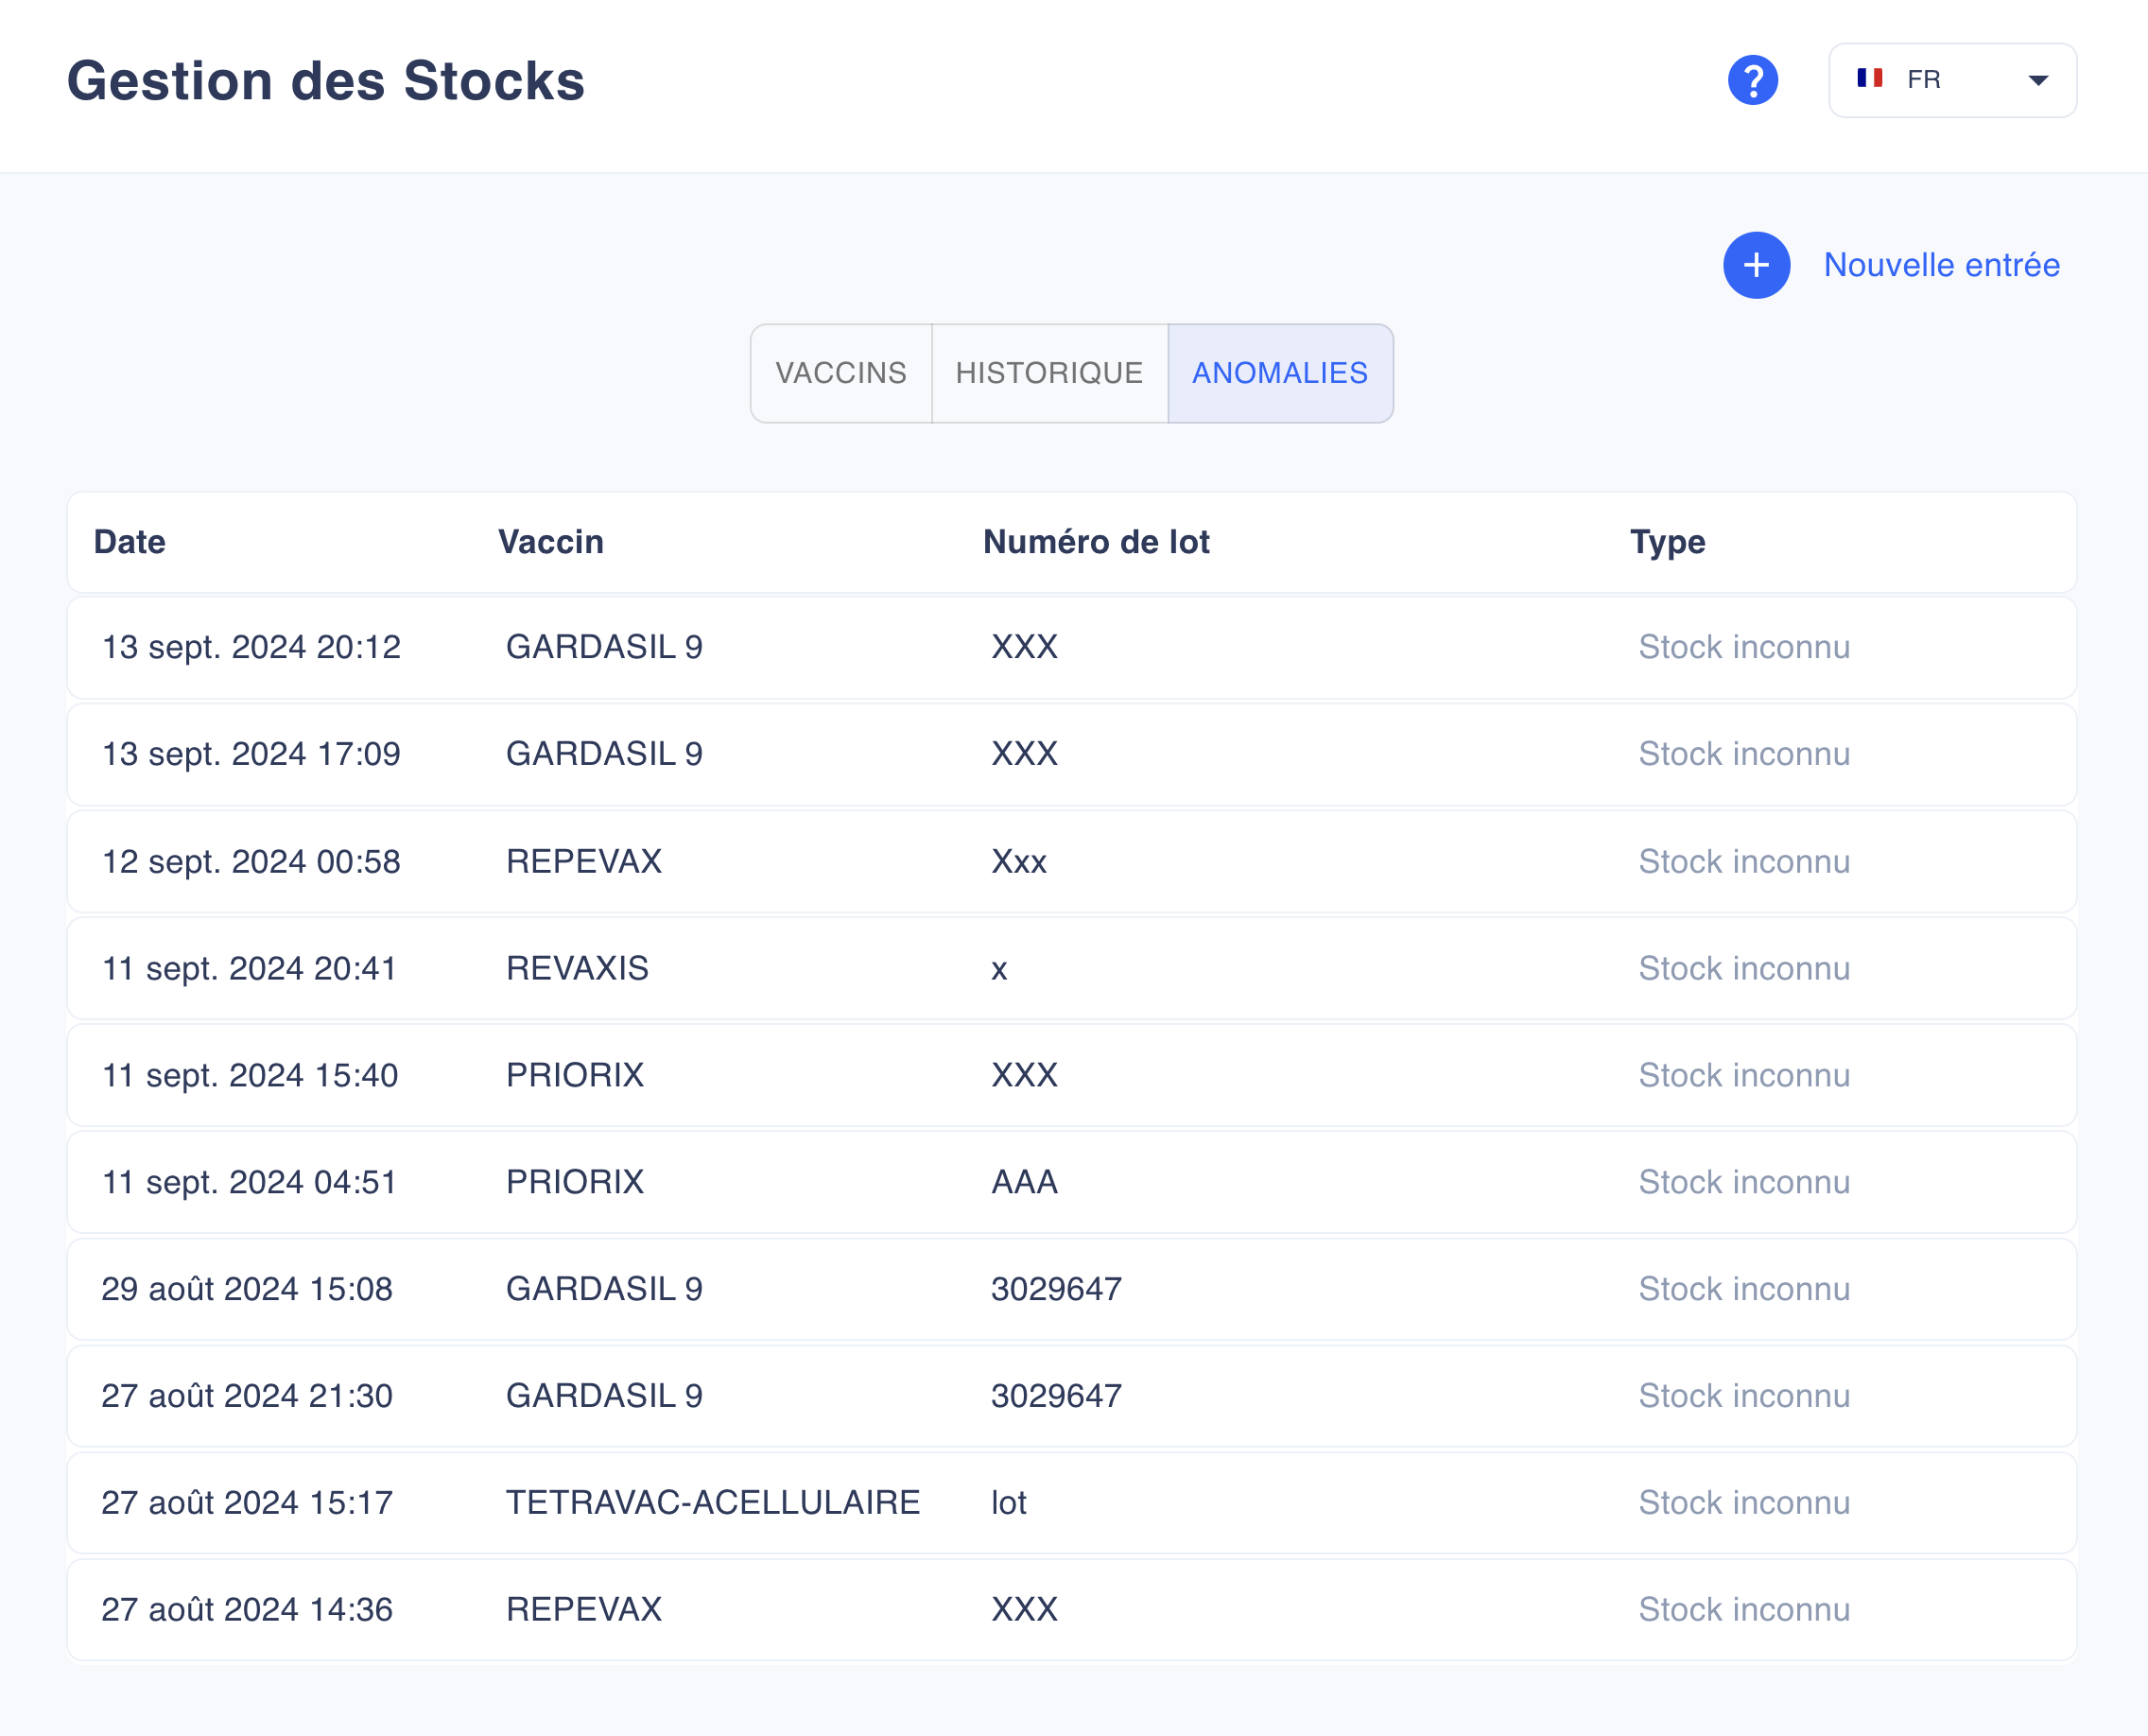Select the ANOMALIES tab
This screenshot has height=1736, width=2148.
tap(1280, 373)
